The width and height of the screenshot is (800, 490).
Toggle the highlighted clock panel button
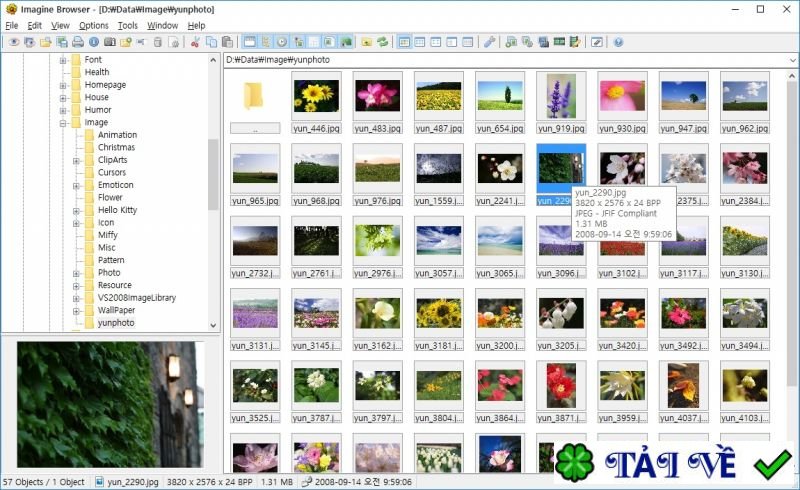point(282,42)
